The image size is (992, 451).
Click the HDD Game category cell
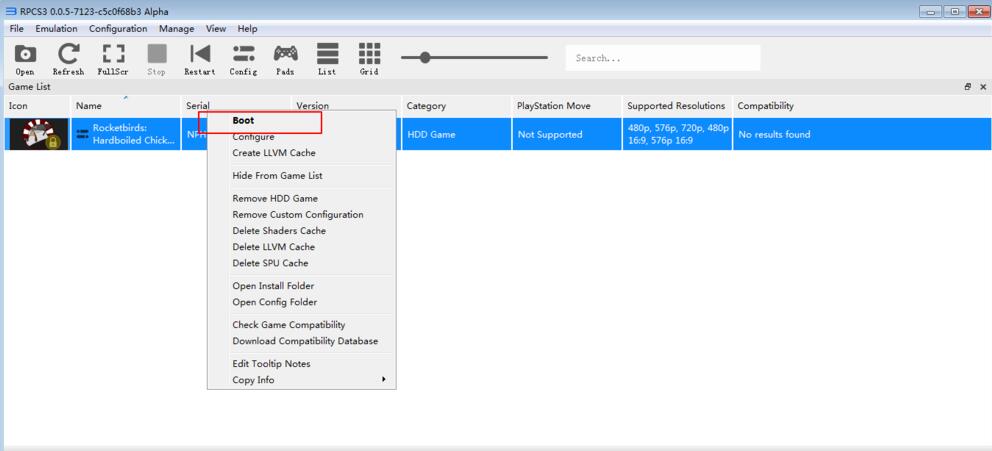point(456,134)
